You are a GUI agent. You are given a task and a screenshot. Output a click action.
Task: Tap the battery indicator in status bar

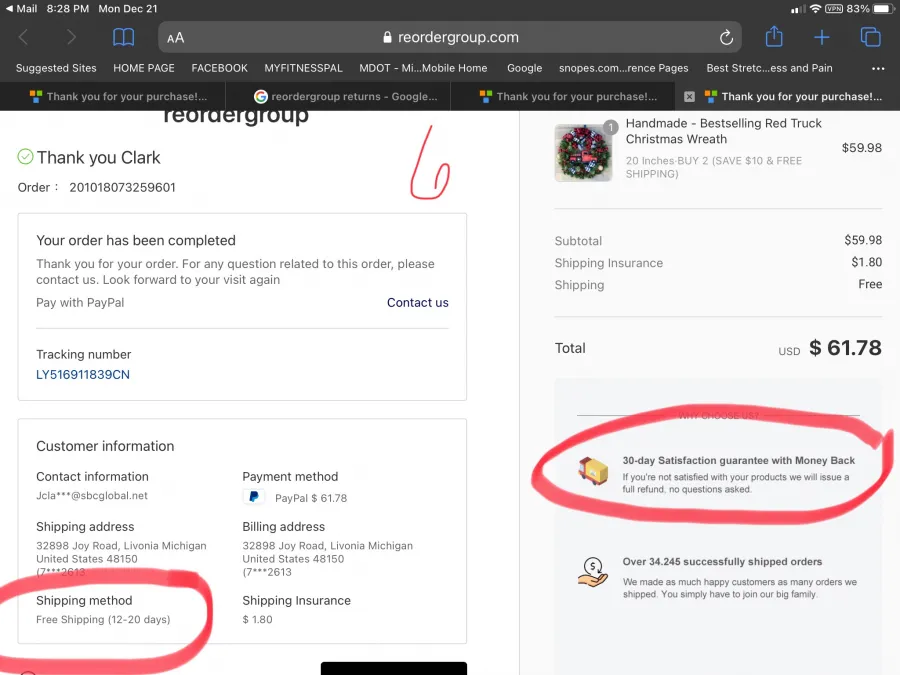[x=881, y=9]
